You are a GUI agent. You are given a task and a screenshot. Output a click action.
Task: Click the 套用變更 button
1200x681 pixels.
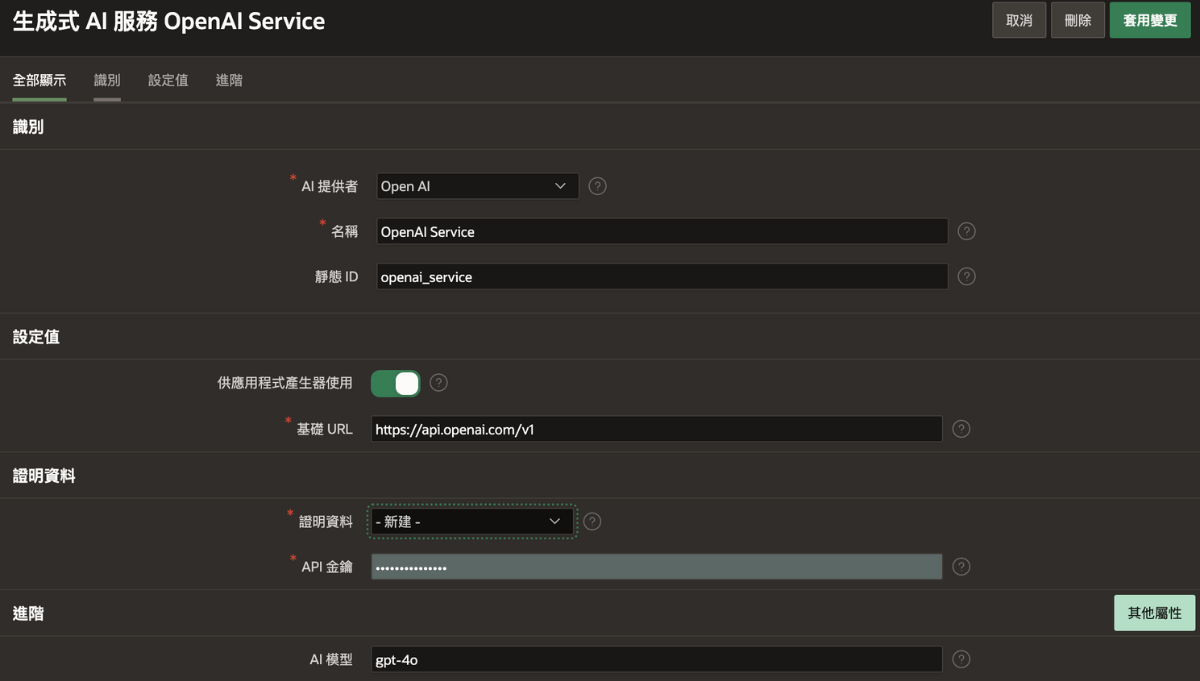1150,20
